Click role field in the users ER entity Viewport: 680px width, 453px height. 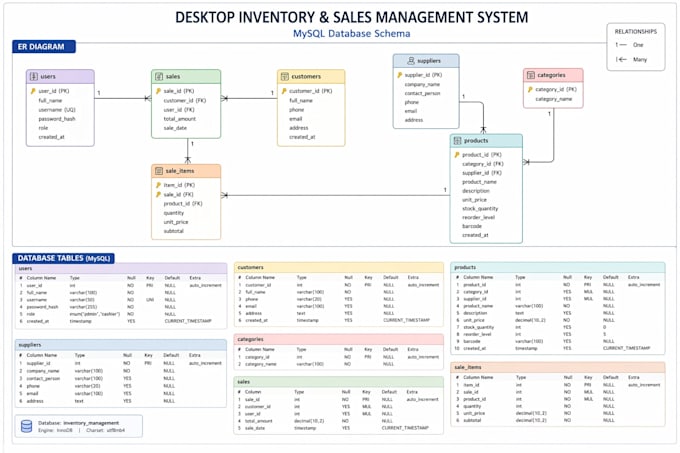43,128
